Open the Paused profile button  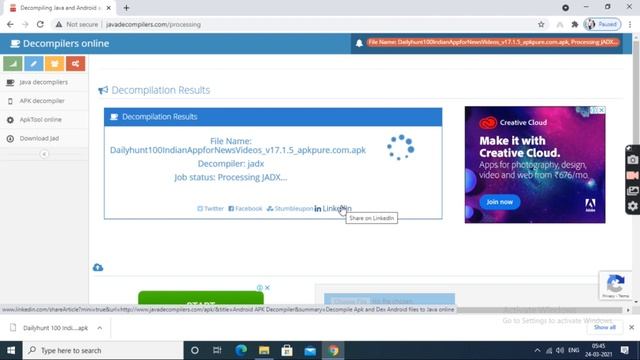click(x=602, y=24)
